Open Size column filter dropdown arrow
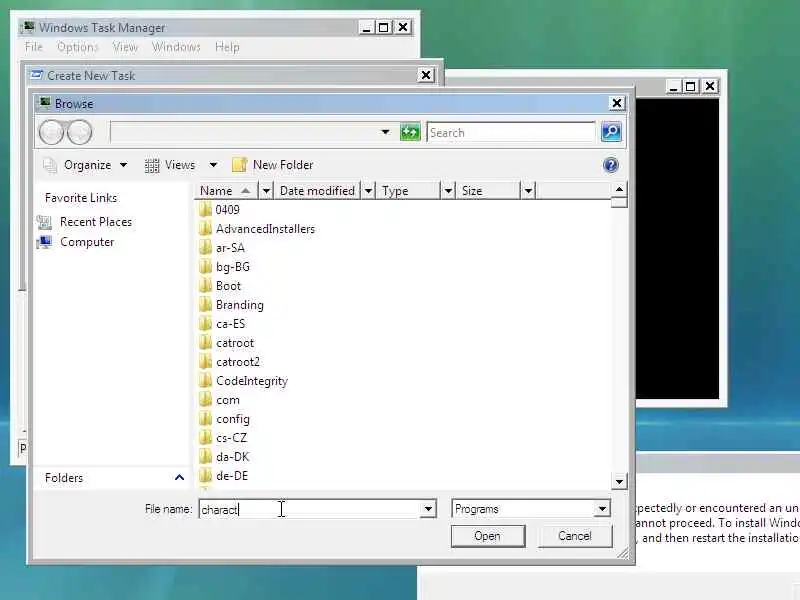 point(528,191)
